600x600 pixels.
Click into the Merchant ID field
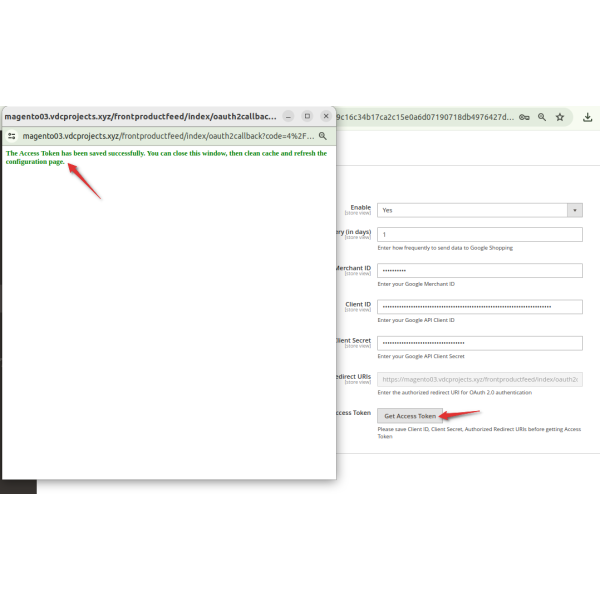pyautogui.click(x=479, y=271)
